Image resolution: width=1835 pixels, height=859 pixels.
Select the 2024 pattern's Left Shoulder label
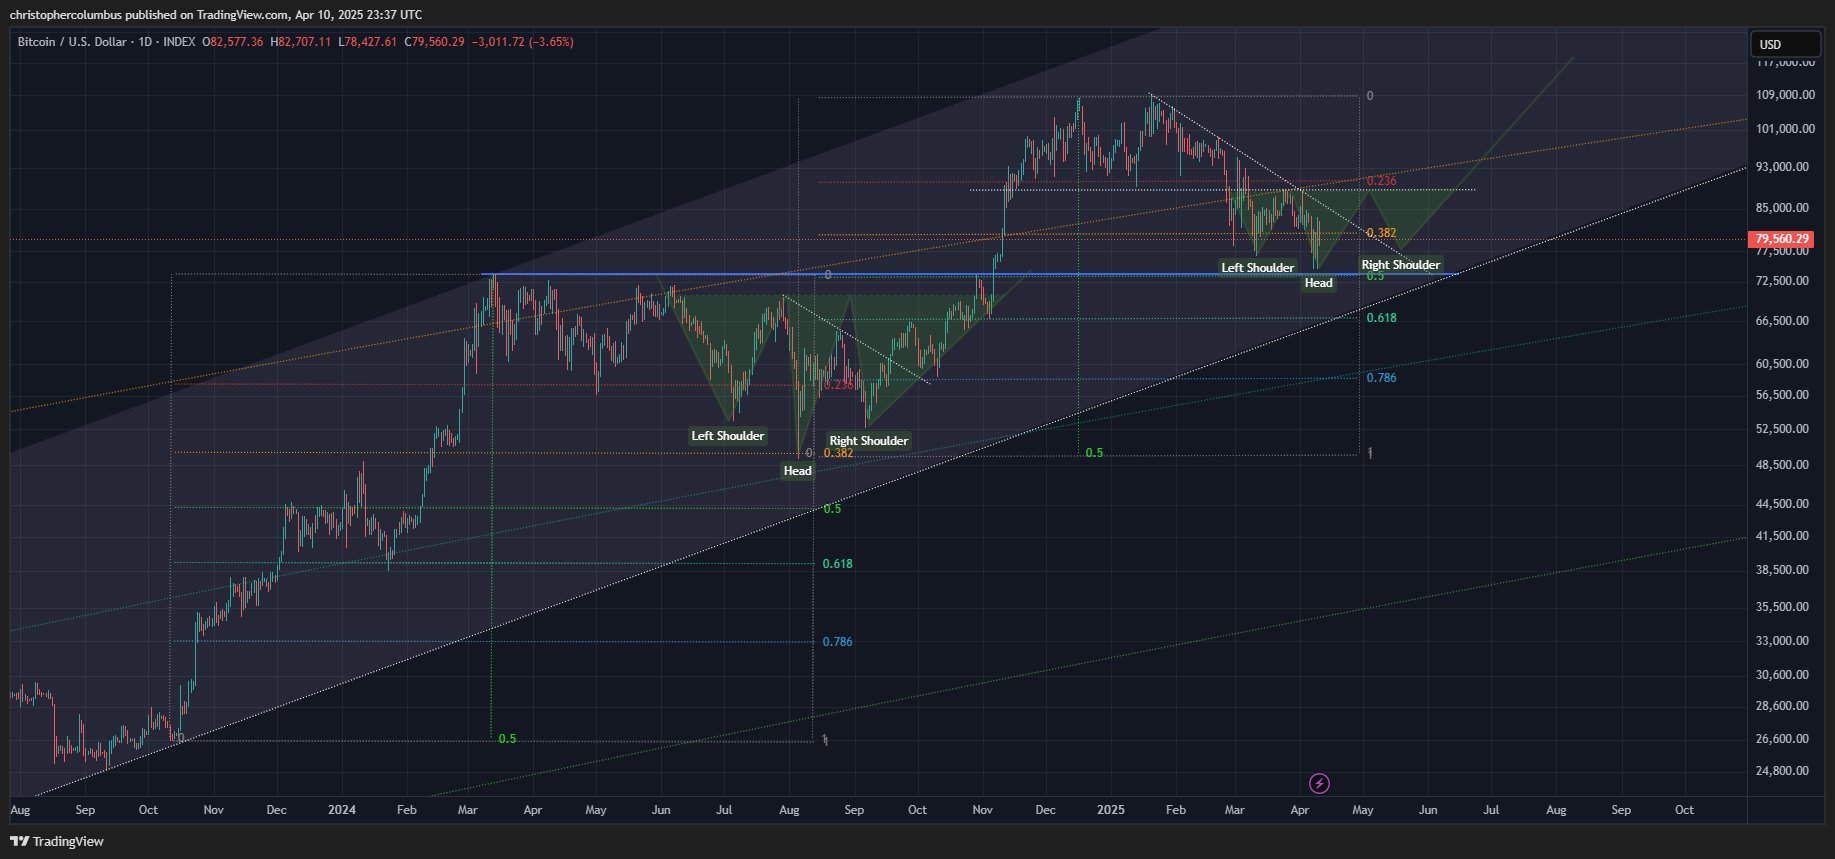click(728, 436)
